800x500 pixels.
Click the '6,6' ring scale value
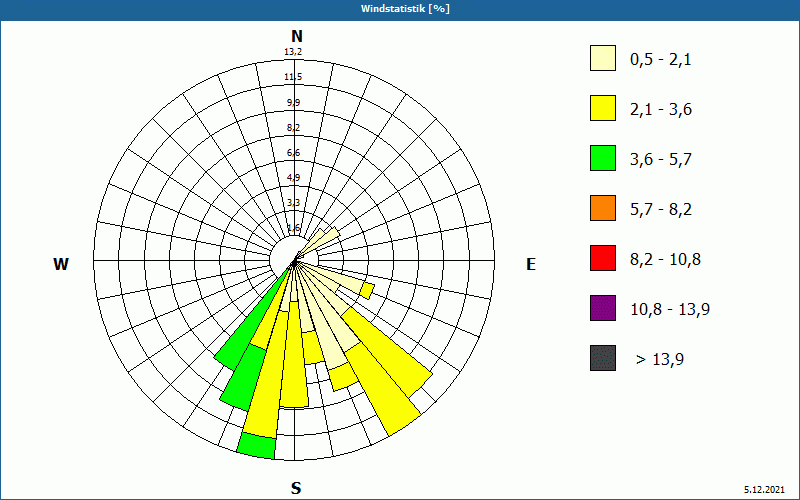(x=293, y=153)
